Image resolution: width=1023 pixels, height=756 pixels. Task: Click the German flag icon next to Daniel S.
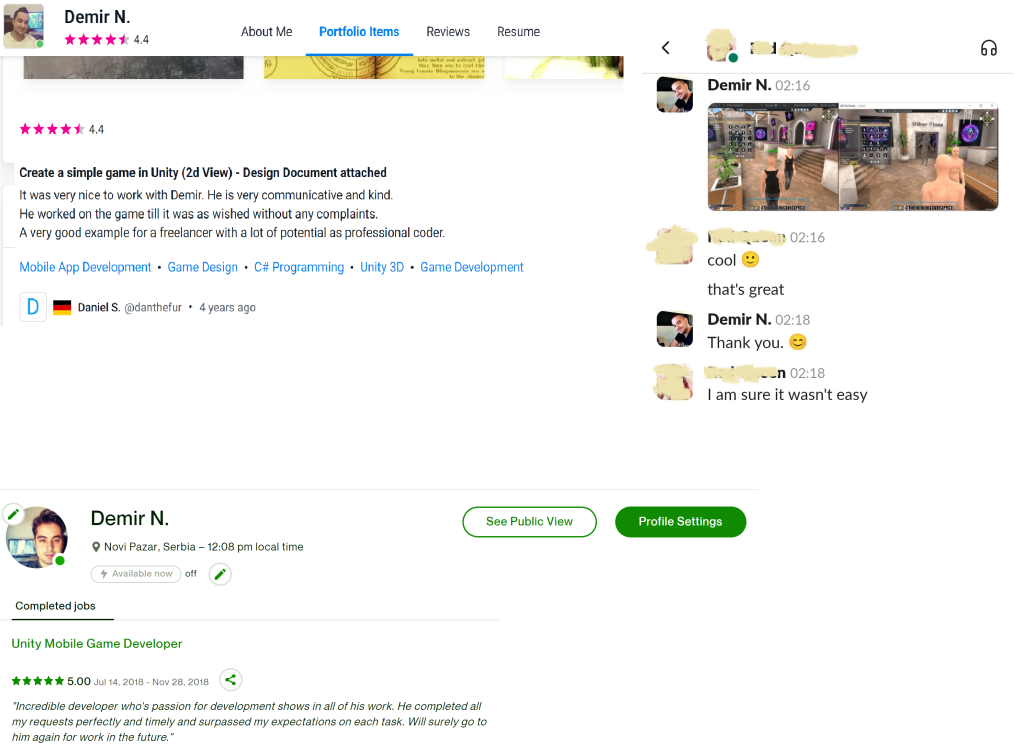point(62,307)
